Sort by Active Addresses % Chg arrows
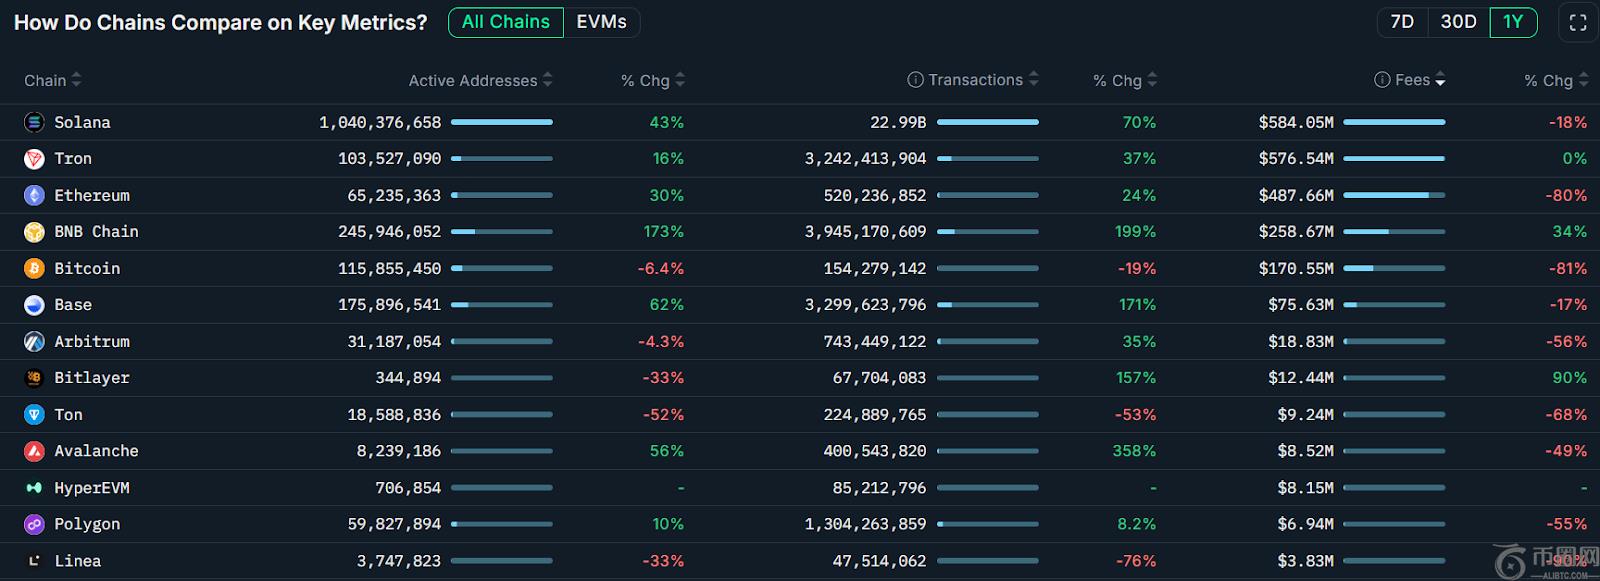 680,80
